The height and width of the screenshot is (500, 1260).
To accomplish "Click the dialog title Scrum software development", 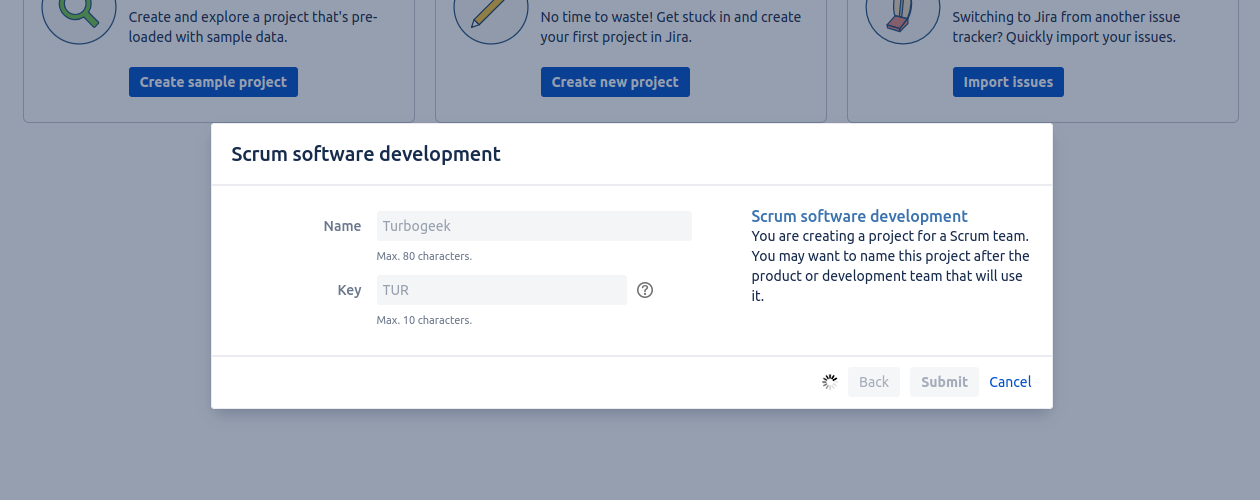I will (366, 154).
